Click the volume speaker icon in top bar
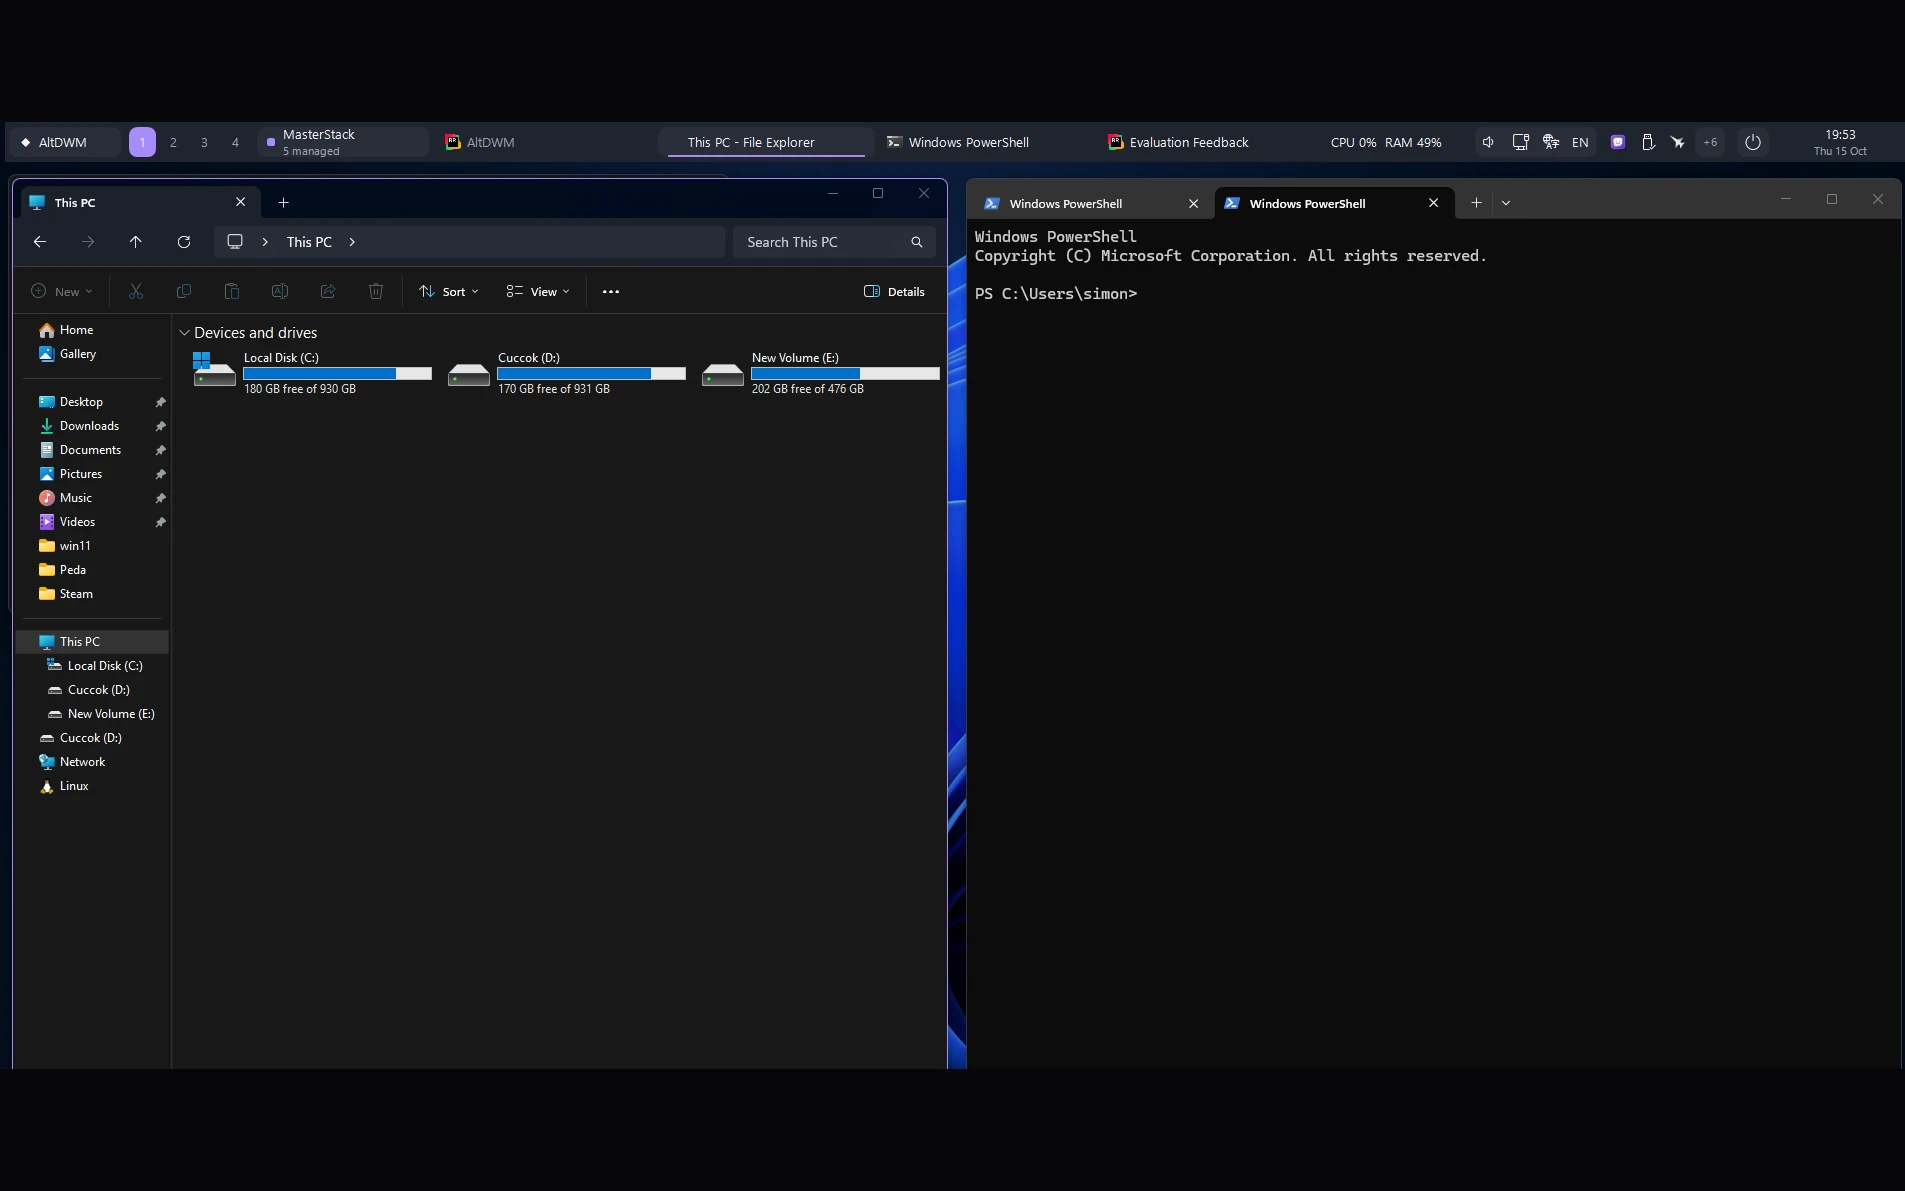 coord(1488,142)
